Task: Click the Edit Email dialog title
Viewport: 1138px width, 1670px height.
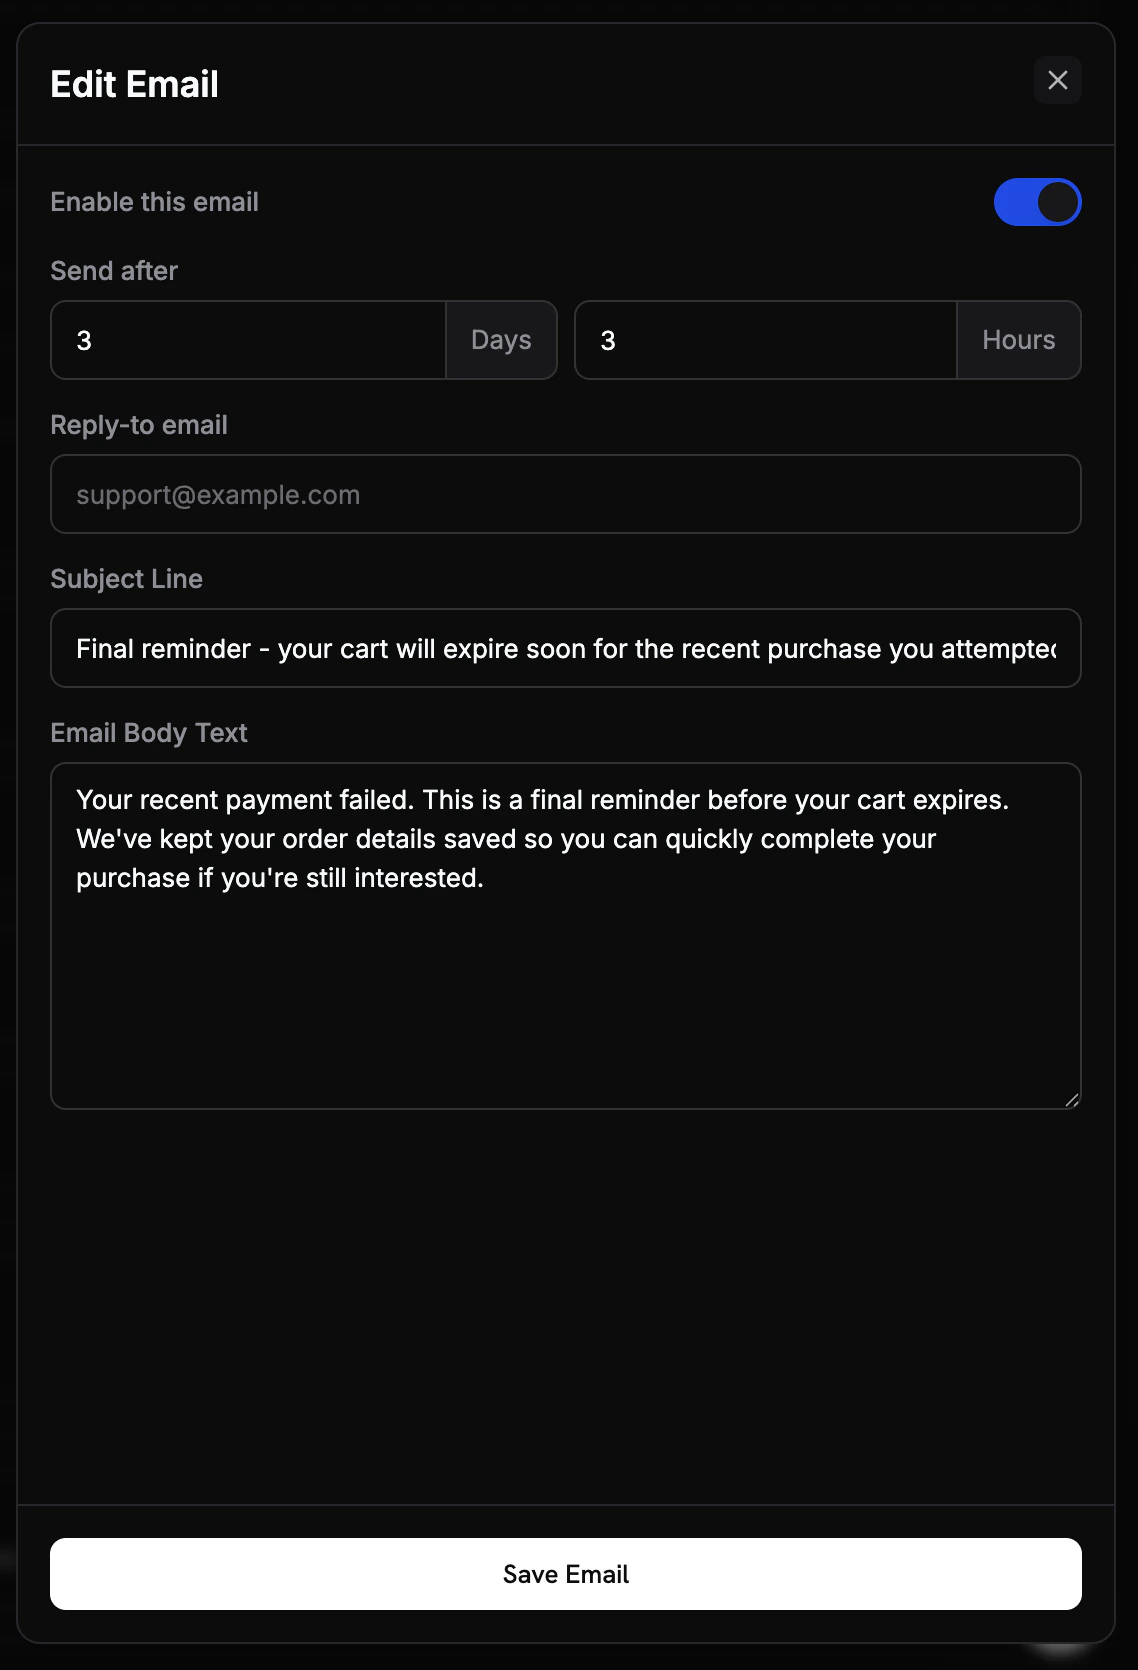Action: [x=134, y=83]
